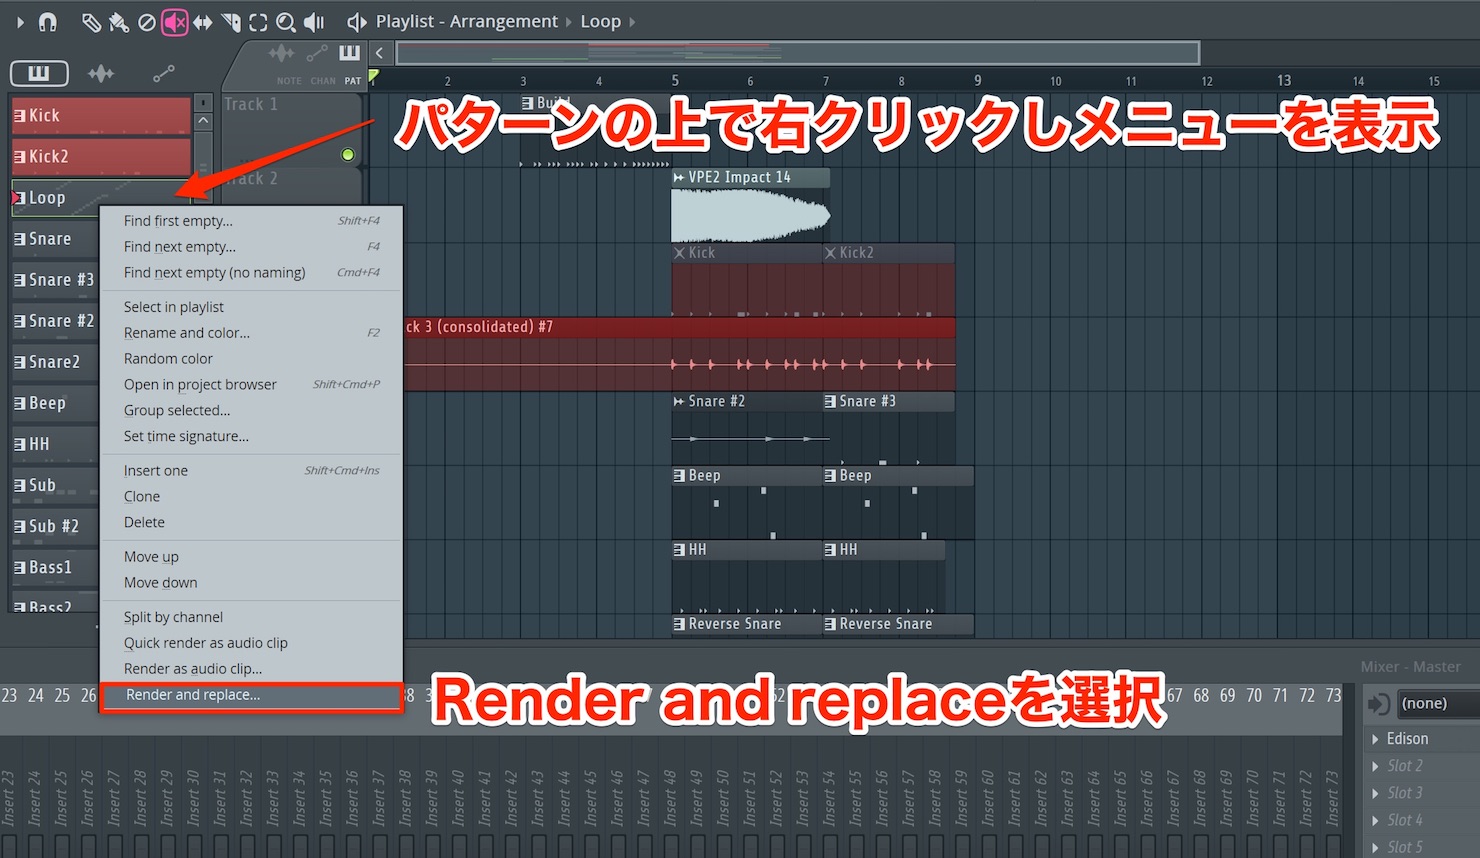1480x858 pixels.
Task: Select the Kick pattern
Action: coord(101,115)
